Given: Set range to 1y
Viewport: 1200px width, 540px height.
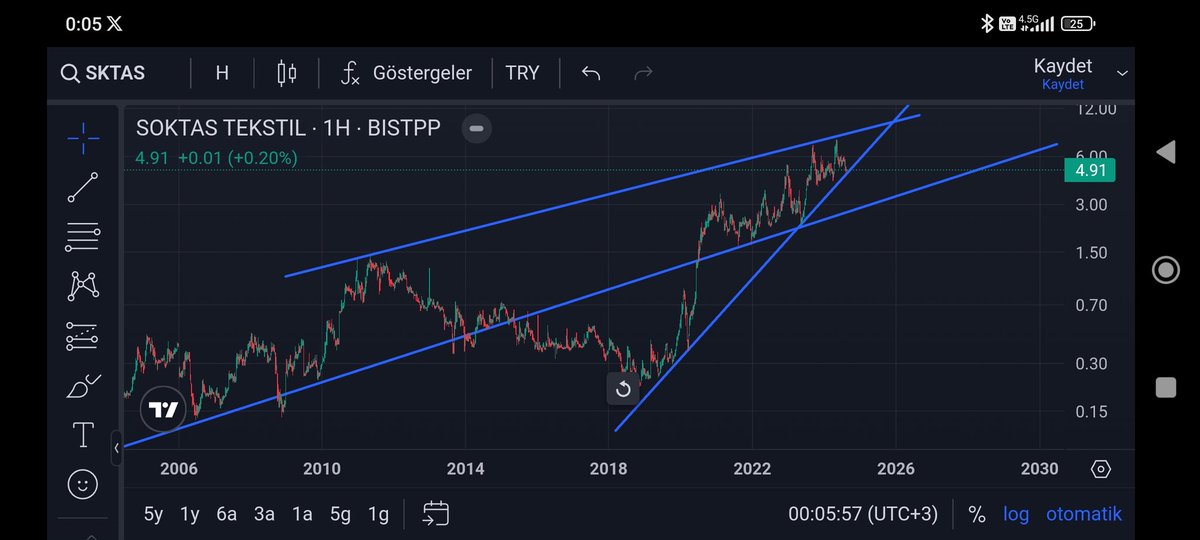Looking at the screenshot, I should click(x=190, y=514).
